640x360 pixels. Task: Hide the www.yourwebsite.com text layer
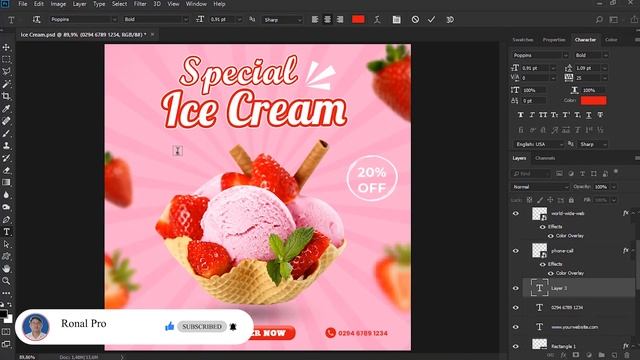point(516,327)
